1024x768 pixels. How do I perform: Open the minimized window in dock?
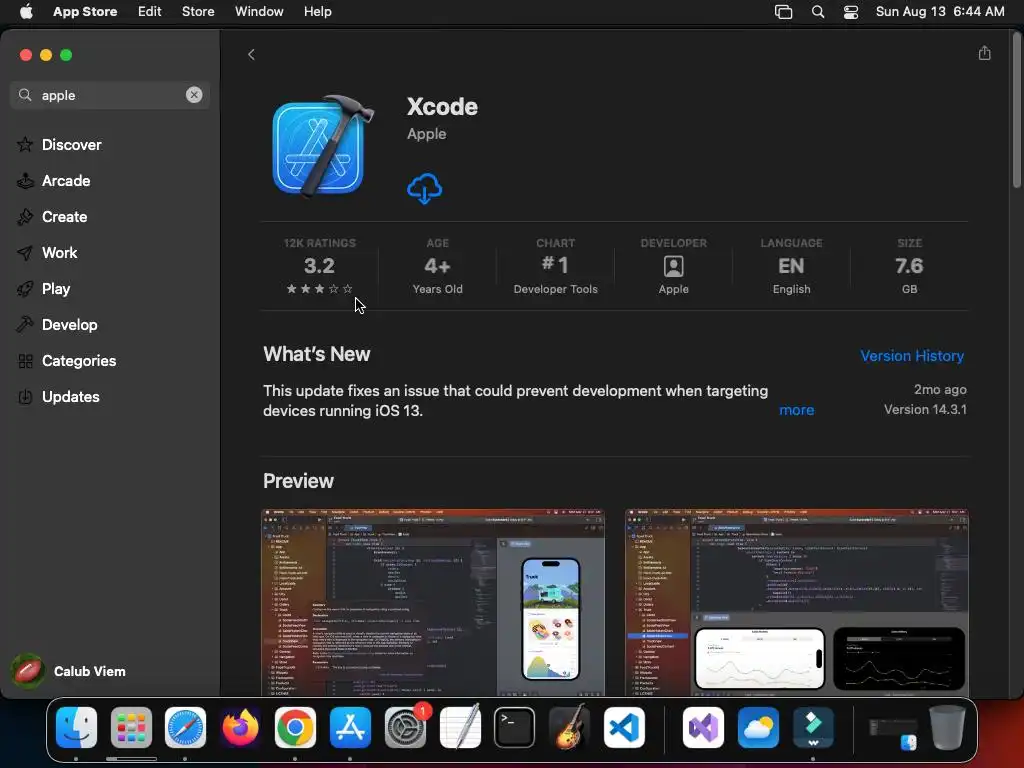click(892, 732)
